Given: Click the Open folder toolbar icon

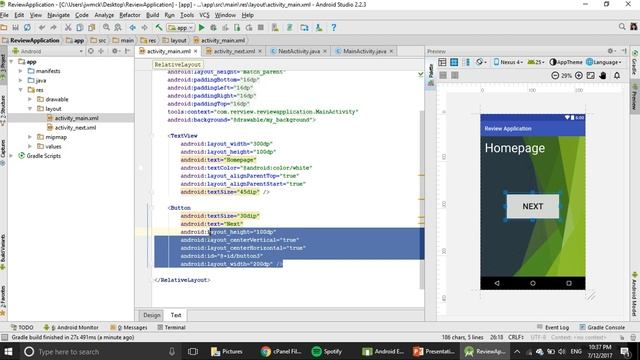Looking at the screenshot, I should click(x=4, y=28).
